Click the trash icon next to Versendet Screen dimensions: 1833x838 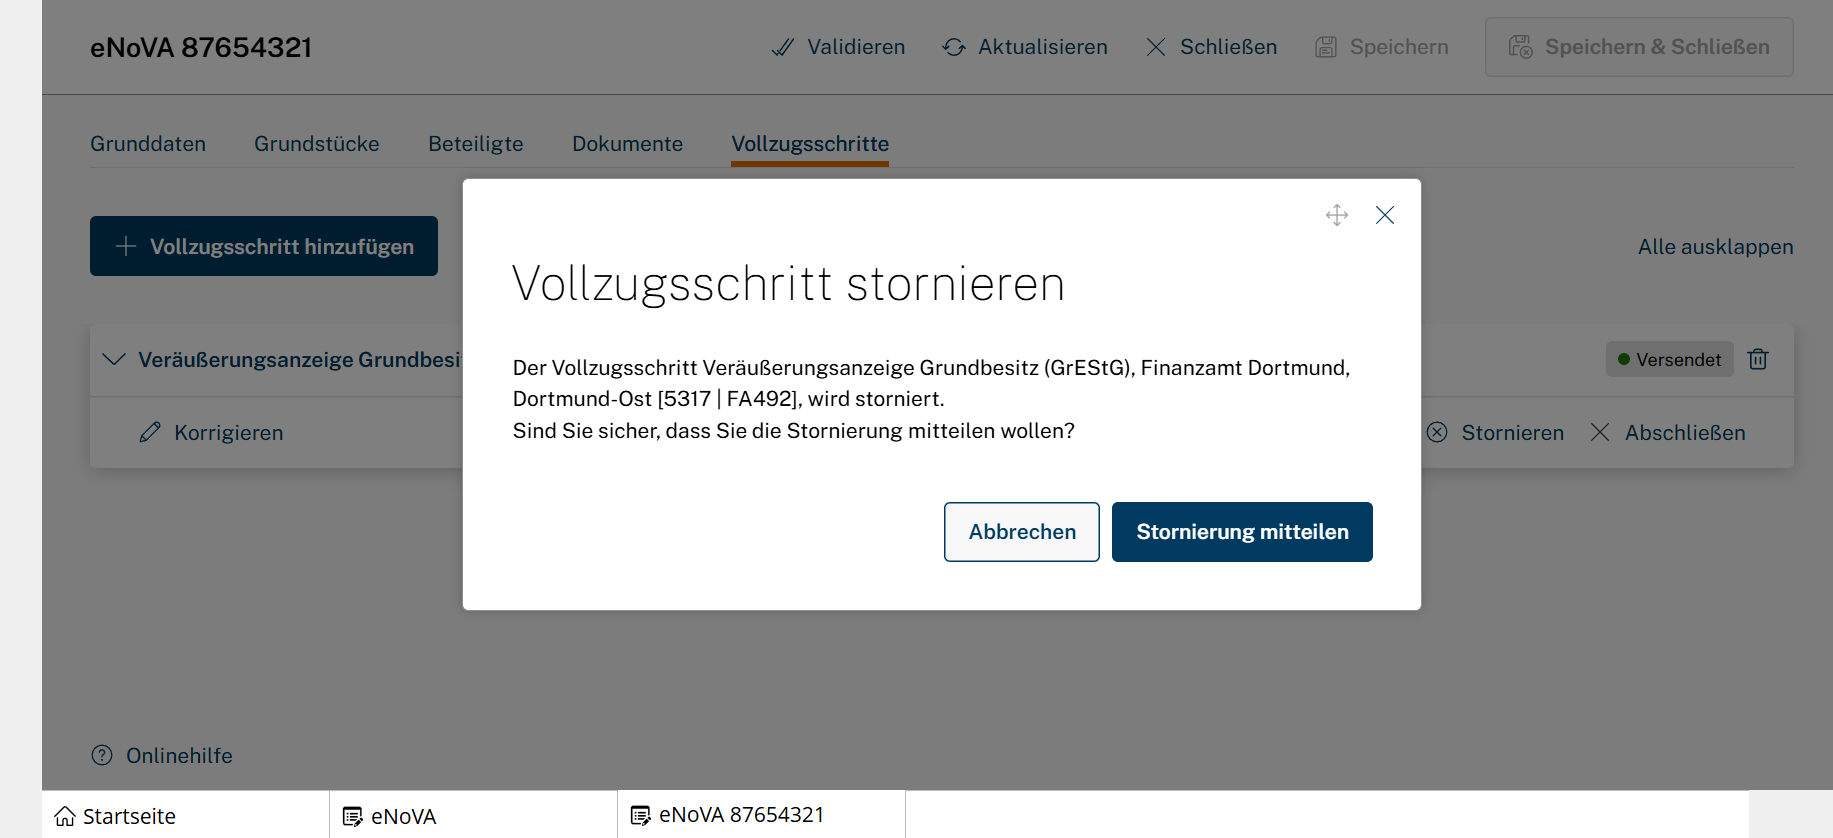coord(1757,359)
